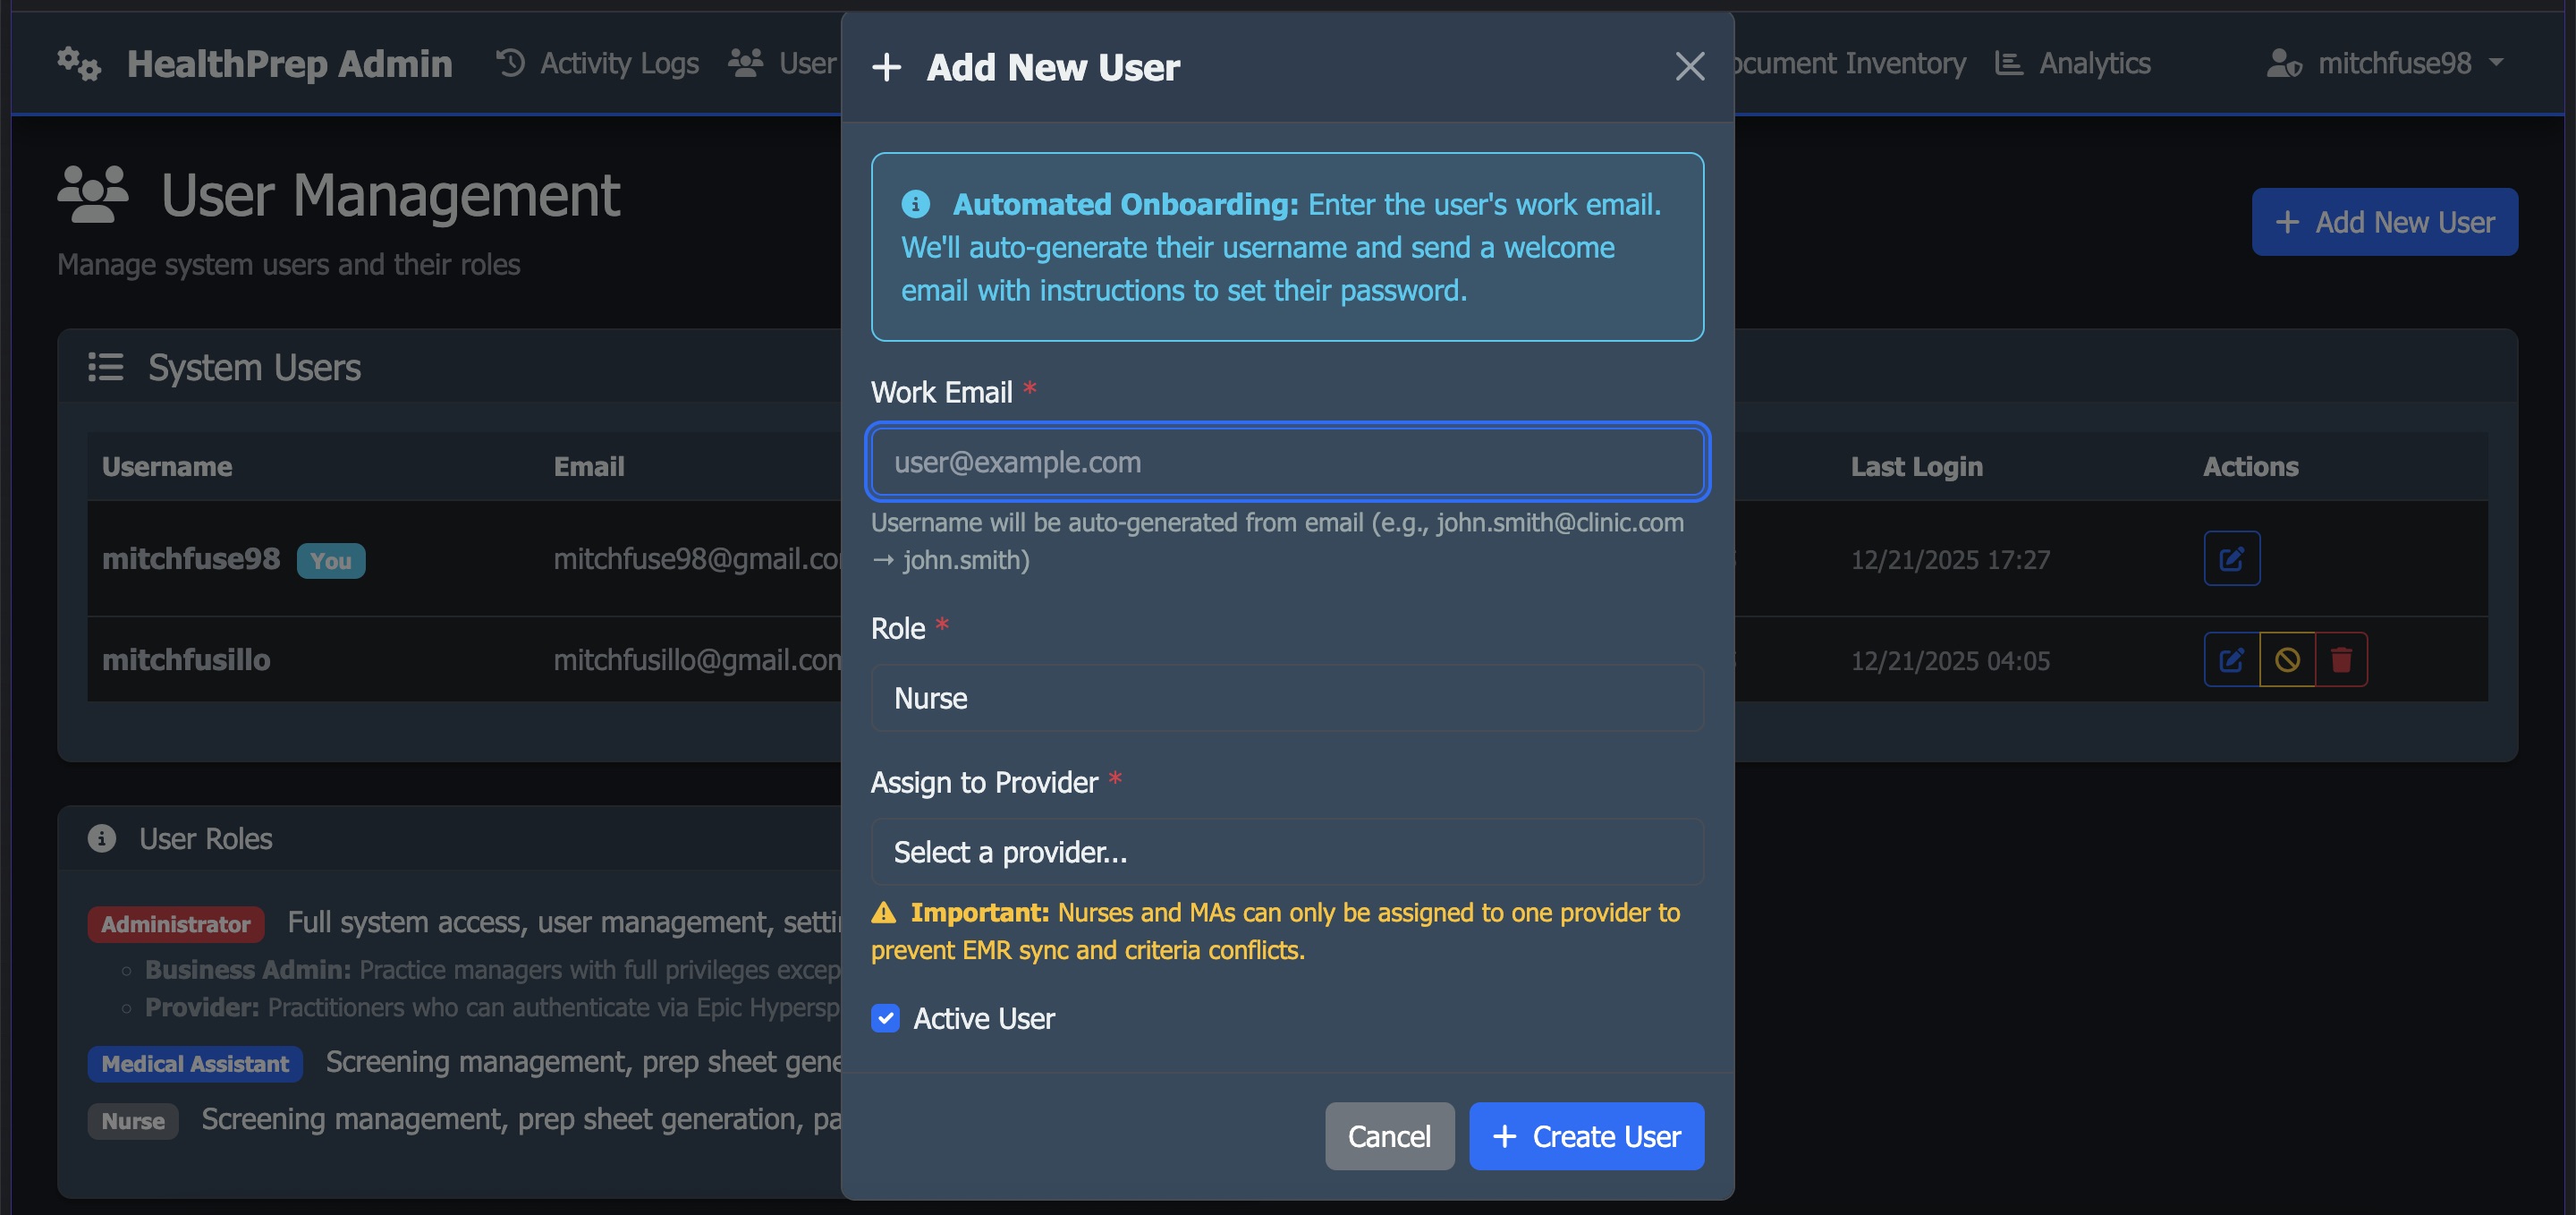Click the System Users list icon

click(x=105, y=366)
